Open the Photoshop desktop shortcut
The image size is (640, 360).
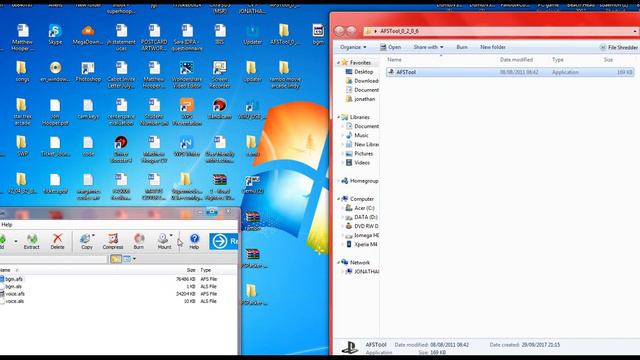tap(88, 72)
